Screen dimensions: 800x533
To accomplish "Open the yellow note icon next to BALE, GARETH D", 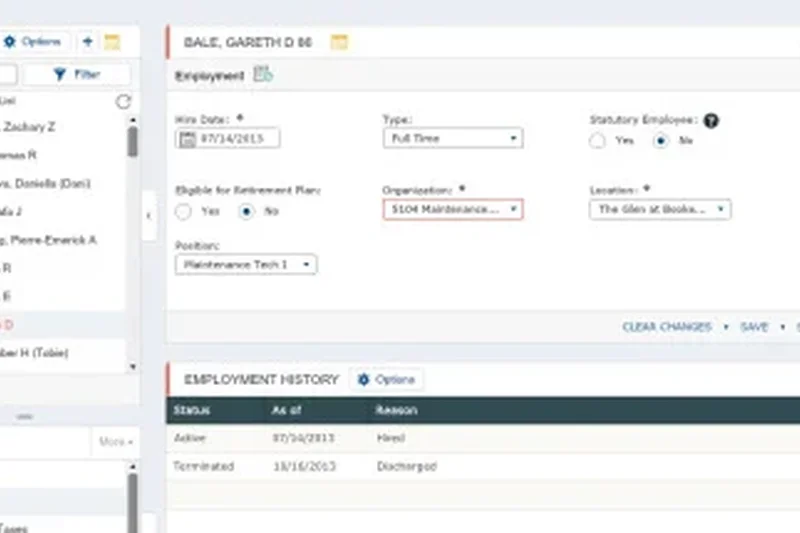I will click(x=339, y=42).
